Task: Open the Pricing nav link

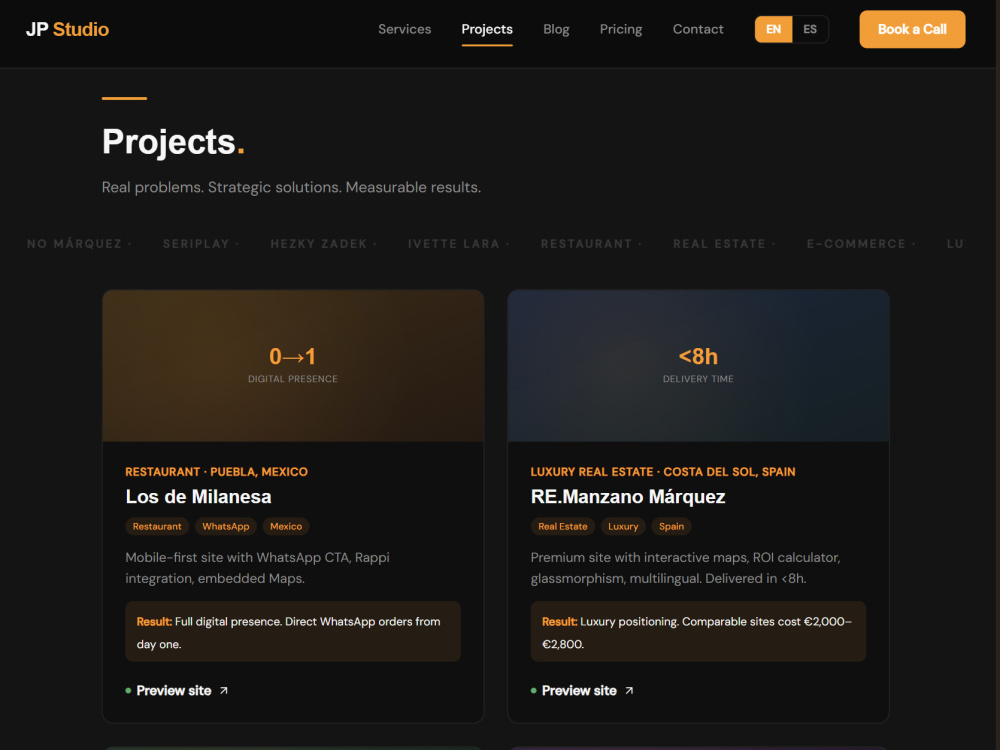Action: tap(621, 29)
